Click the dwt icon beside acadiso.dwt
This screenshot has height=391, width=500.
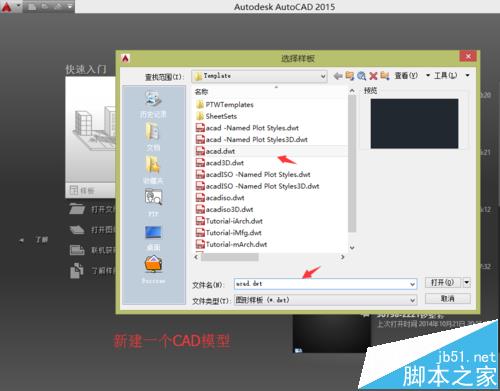(x=200, y=198)
